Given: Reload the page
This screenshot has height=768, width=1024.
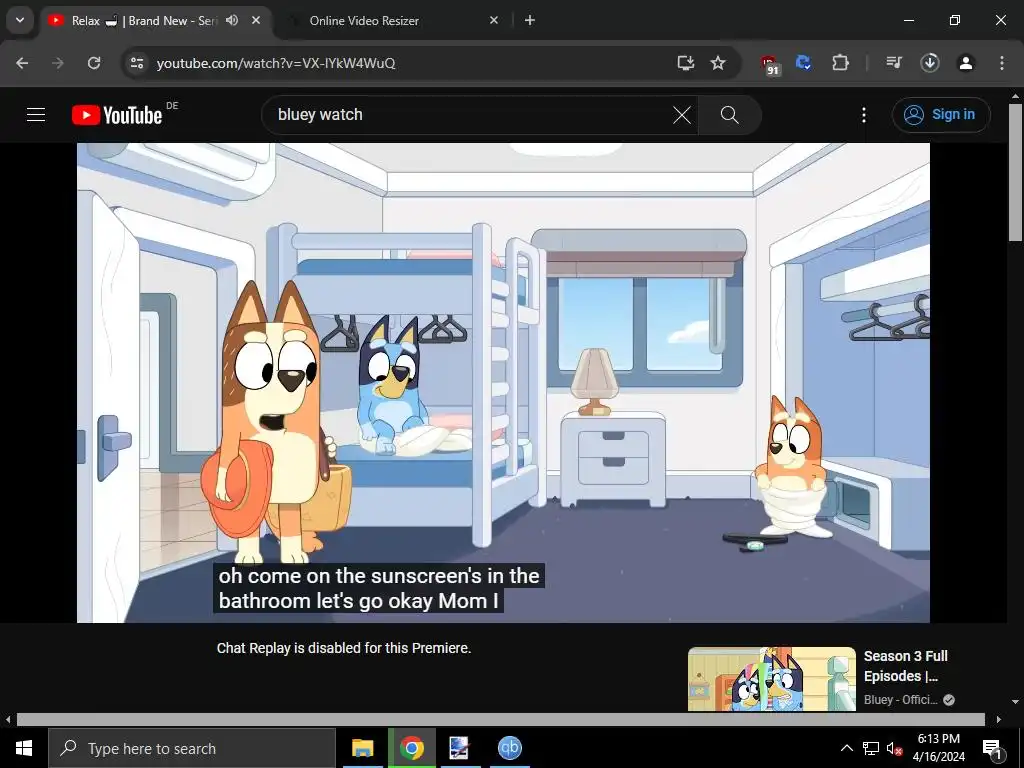Looking at the screenshot, I should tap(94, 63).
